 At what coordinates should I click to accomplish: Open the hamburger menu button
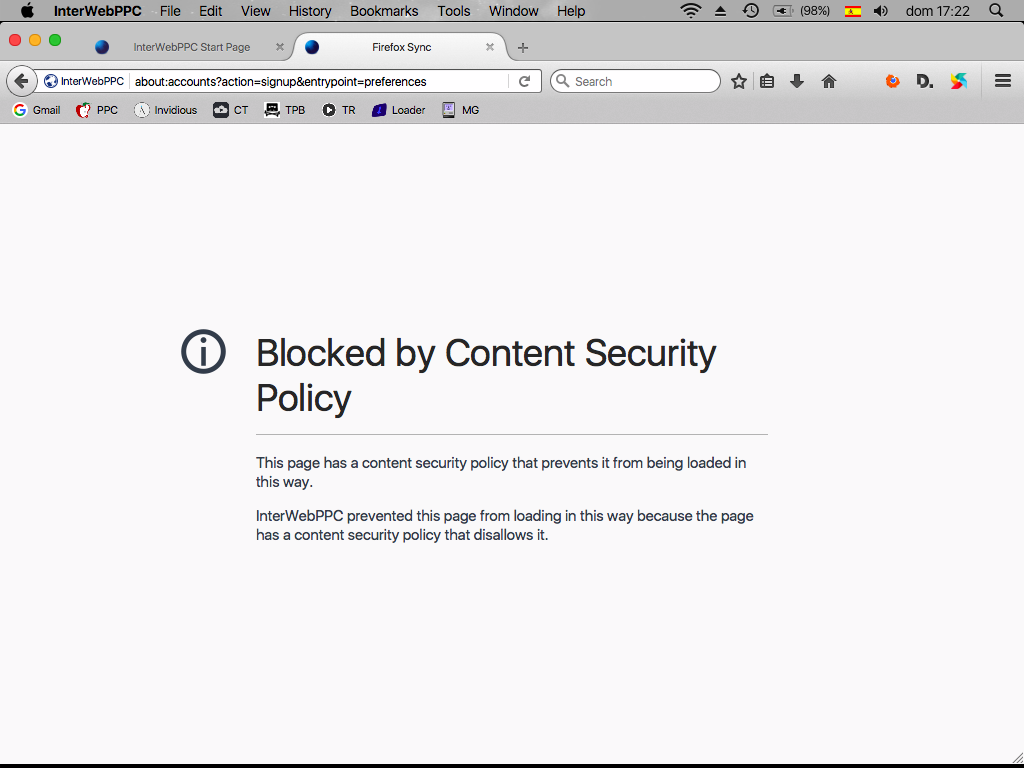(x=1003, y=81)
